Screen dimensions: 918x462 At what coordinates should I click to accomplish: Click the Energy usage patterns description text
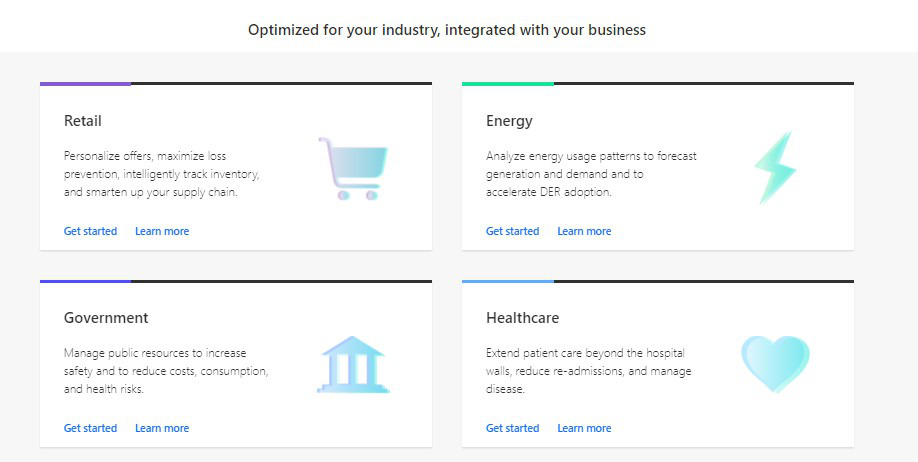click(x=591, y=174)
